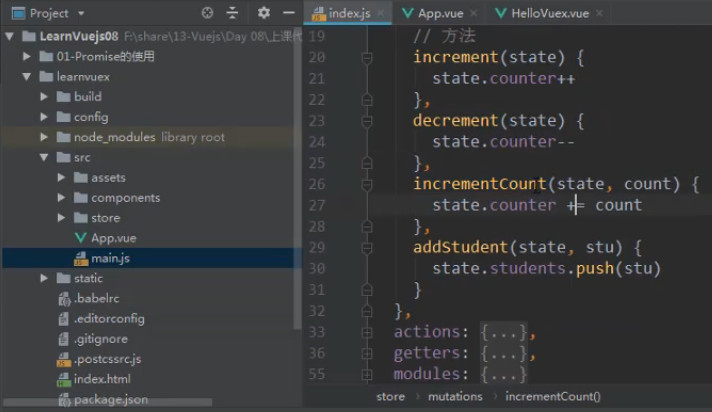712x412 pixels.
Task: Click 'state.students.push(stu)' code
Action: point(546,268)
